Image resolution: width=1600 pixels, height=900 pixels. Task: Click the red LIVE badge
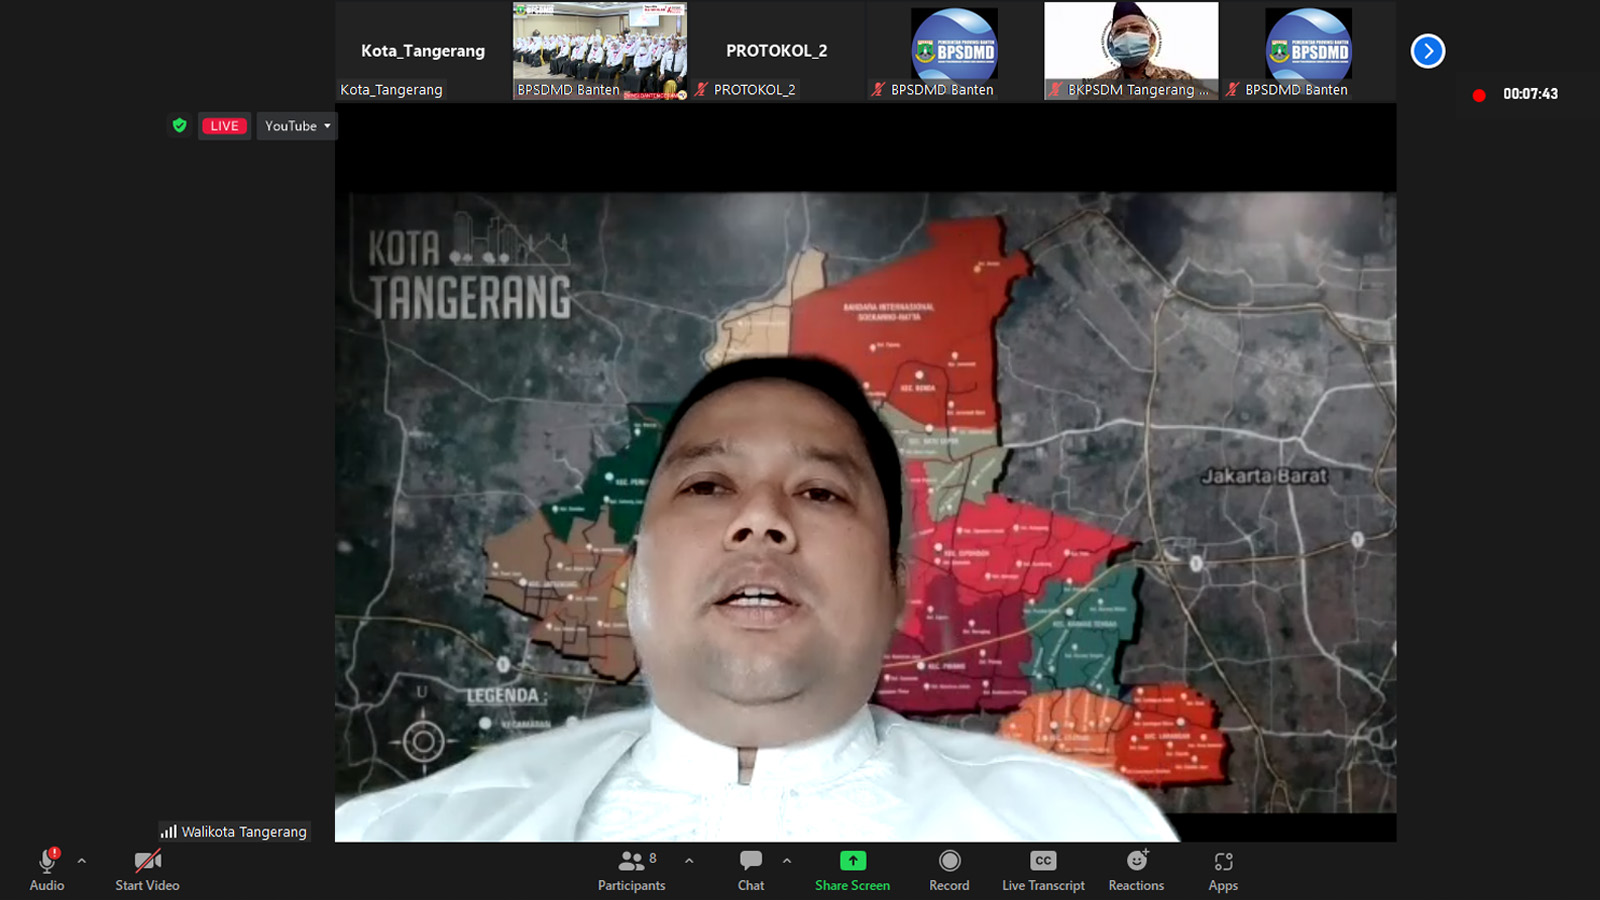click(x=224, y=126)
